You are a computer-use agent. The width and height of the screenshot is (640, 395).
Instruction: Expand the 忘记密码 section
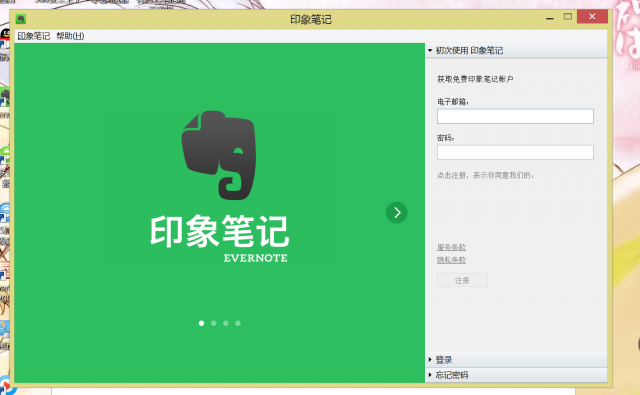(x=516, y=375)
